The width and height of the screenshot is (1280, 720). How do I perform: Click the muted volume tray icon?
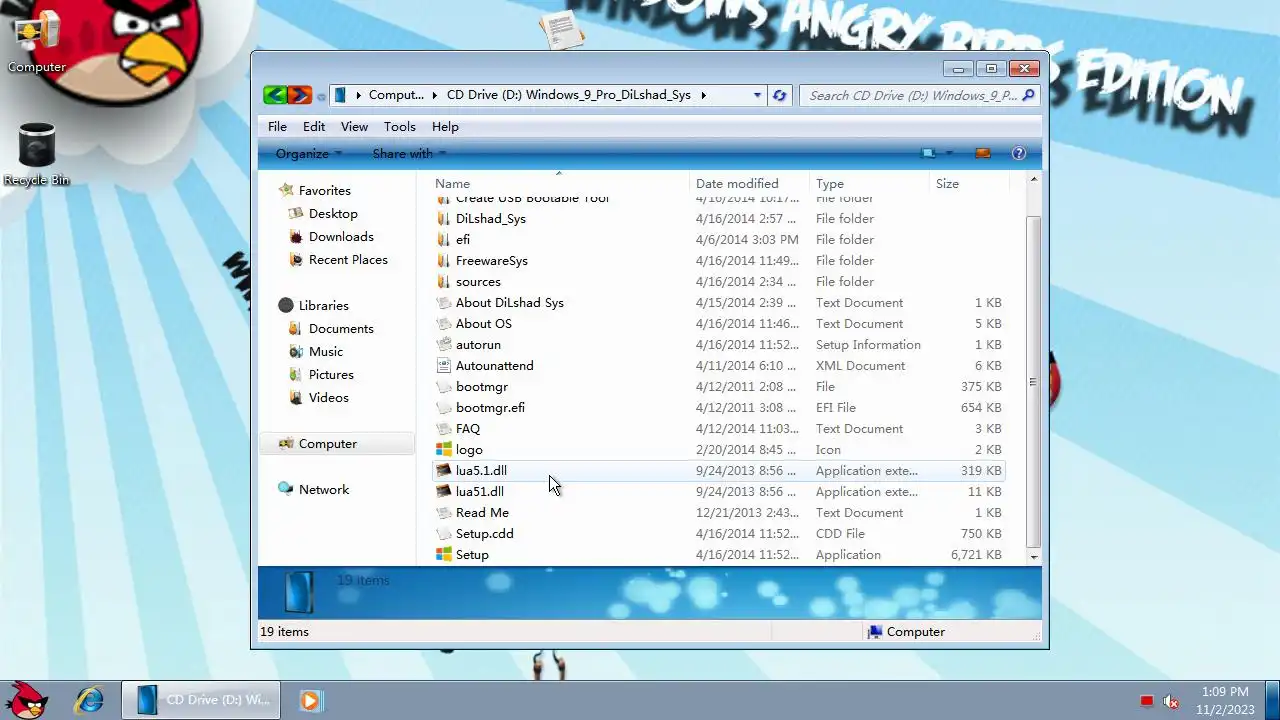(1171, 701)
